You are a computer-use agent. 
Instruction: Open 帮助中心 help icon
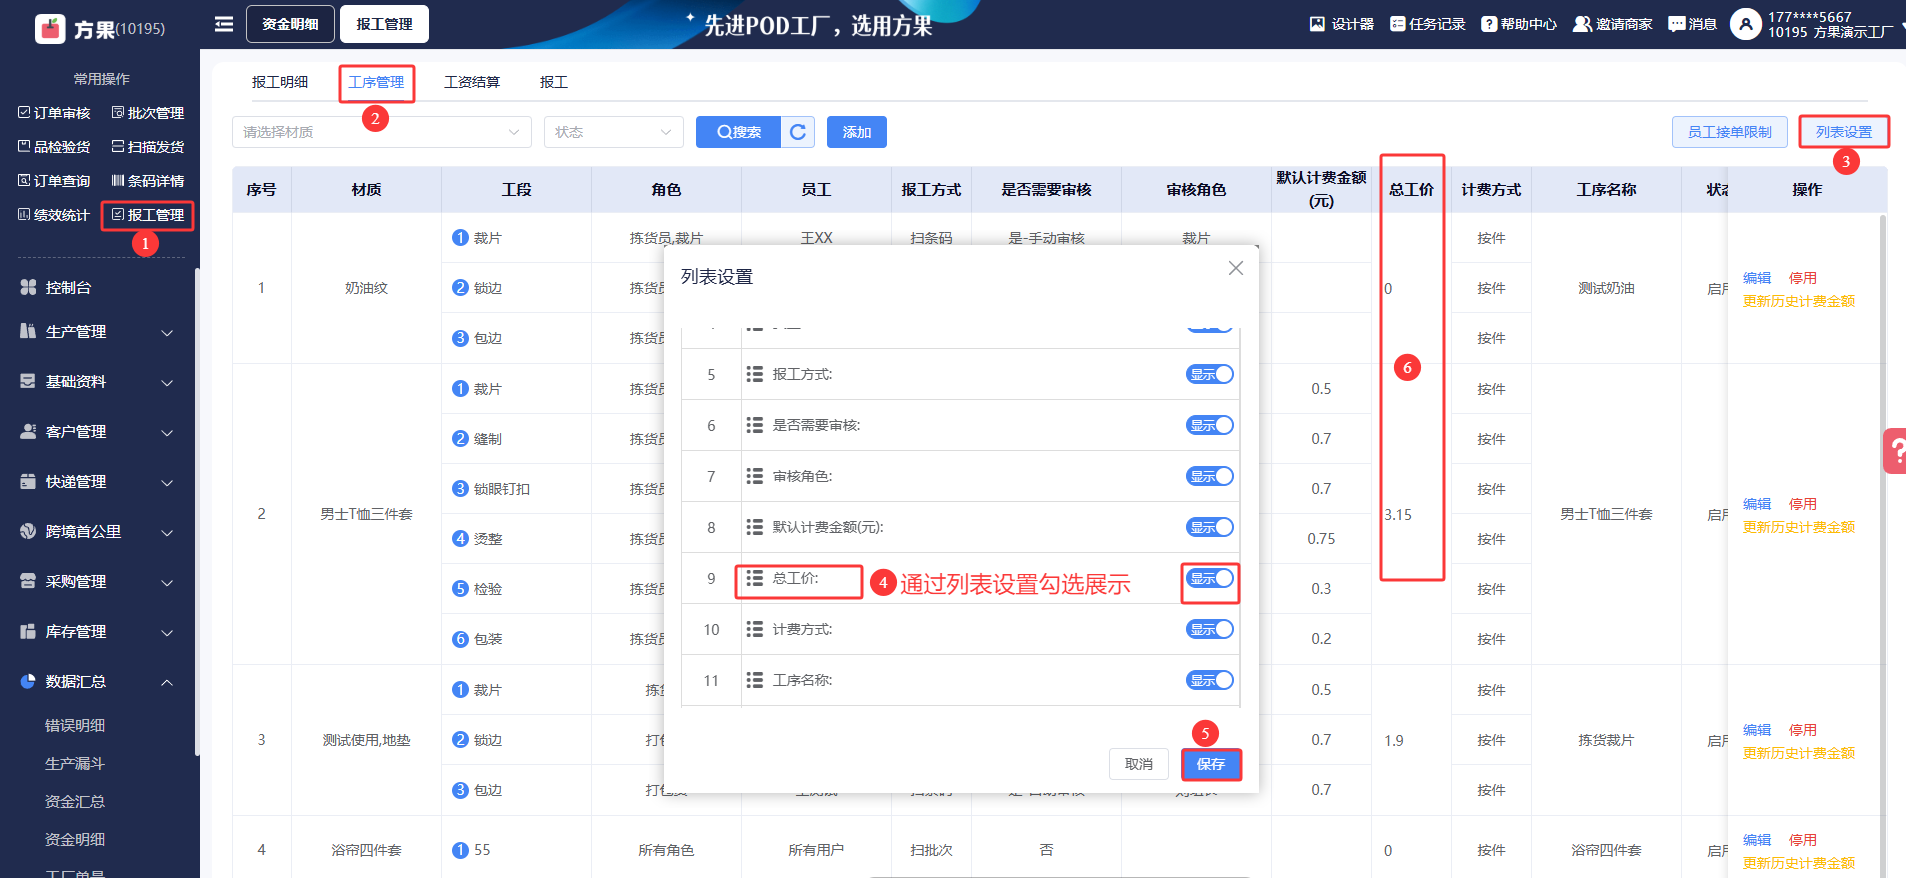tap(1489, 24)
